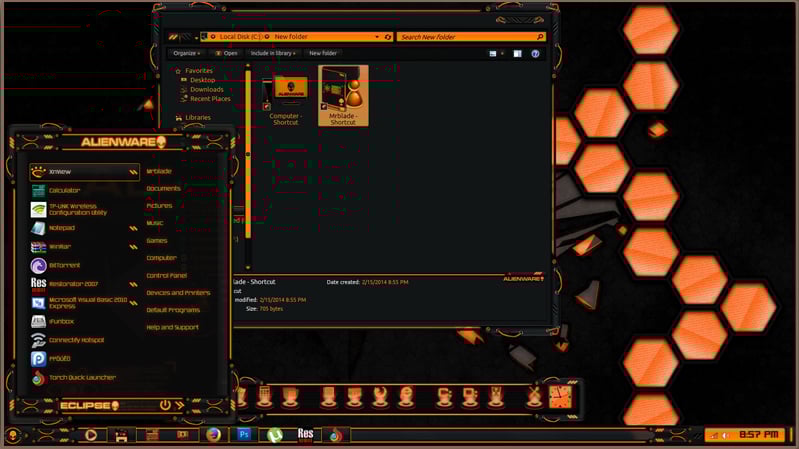The width and height of the screenshot is (799, 449).
Task: Open Documents from the start menu
Action: (x=164, y=189)
